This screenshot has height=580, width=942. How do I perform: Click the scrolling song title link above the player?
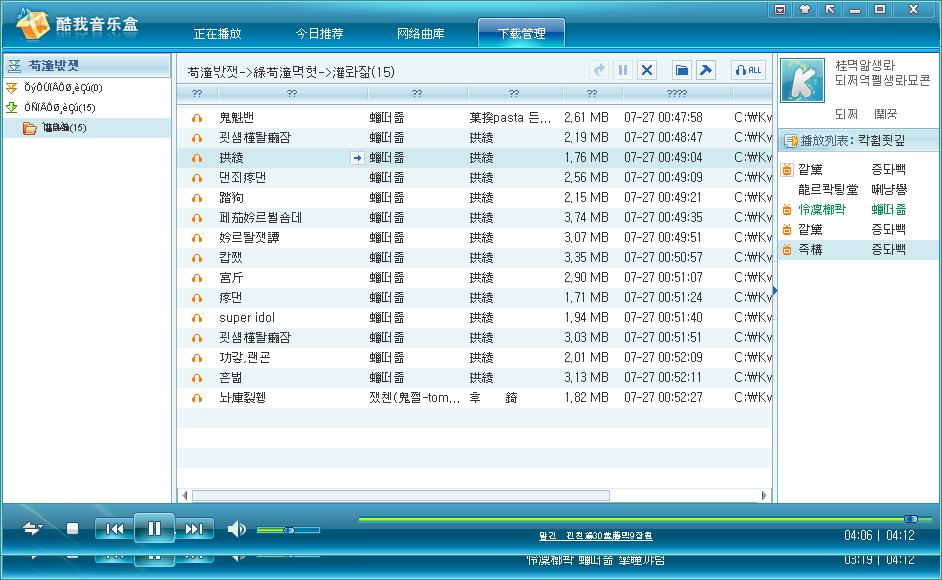coord(595,536)
